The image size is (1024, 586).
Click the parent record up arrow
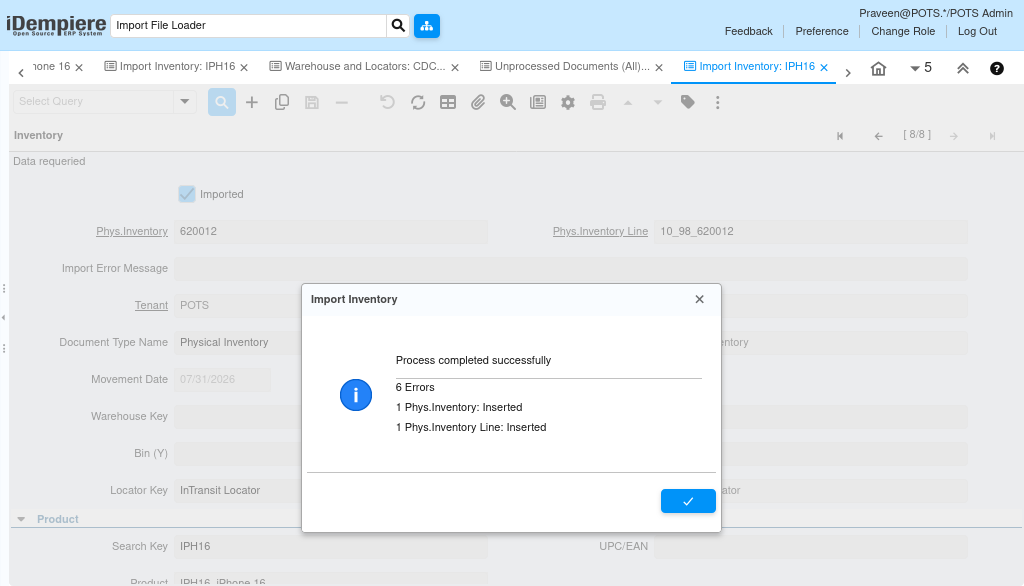[x=628, y=103]
